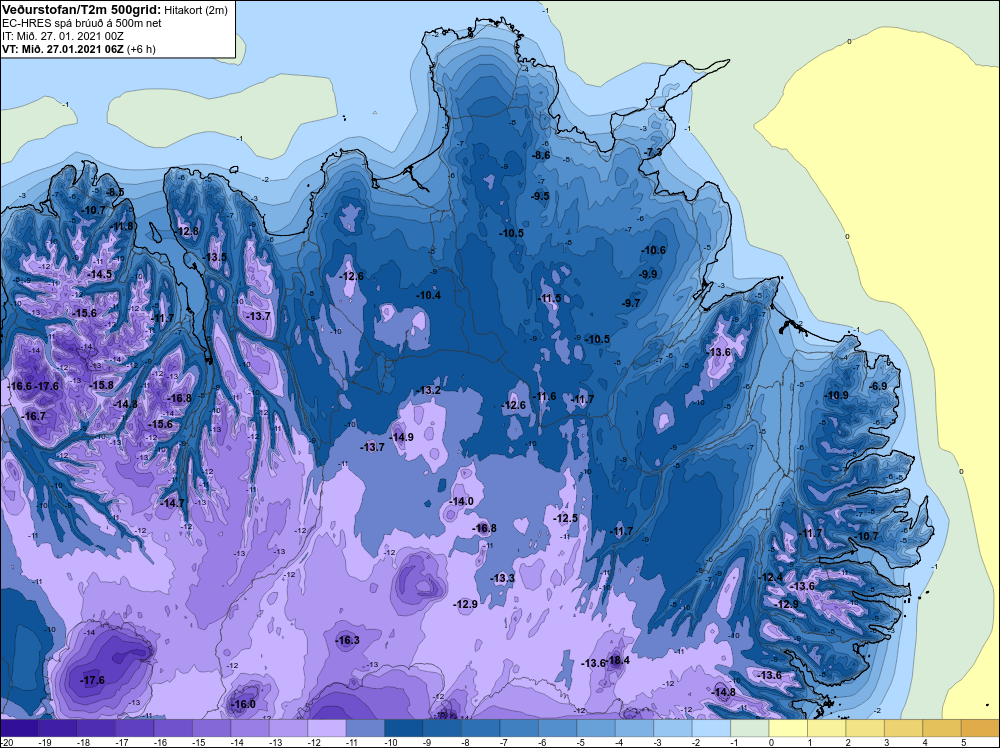Select legend swatch between 2 and 3

point(865,728)
